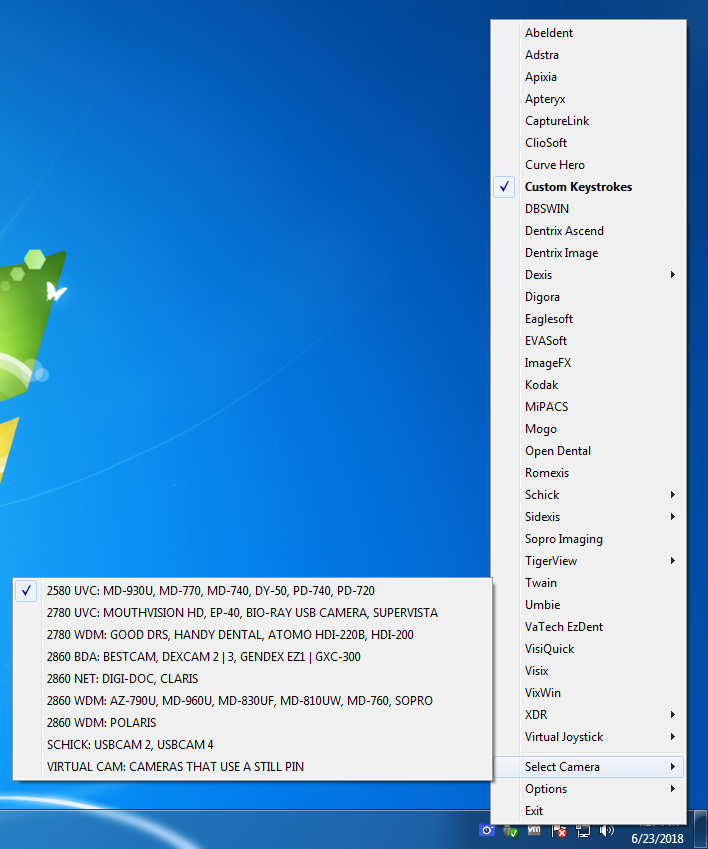Select Apteryx in the menu
The image size is (708, 849).
pyautogui.click(x=588, y=99)
